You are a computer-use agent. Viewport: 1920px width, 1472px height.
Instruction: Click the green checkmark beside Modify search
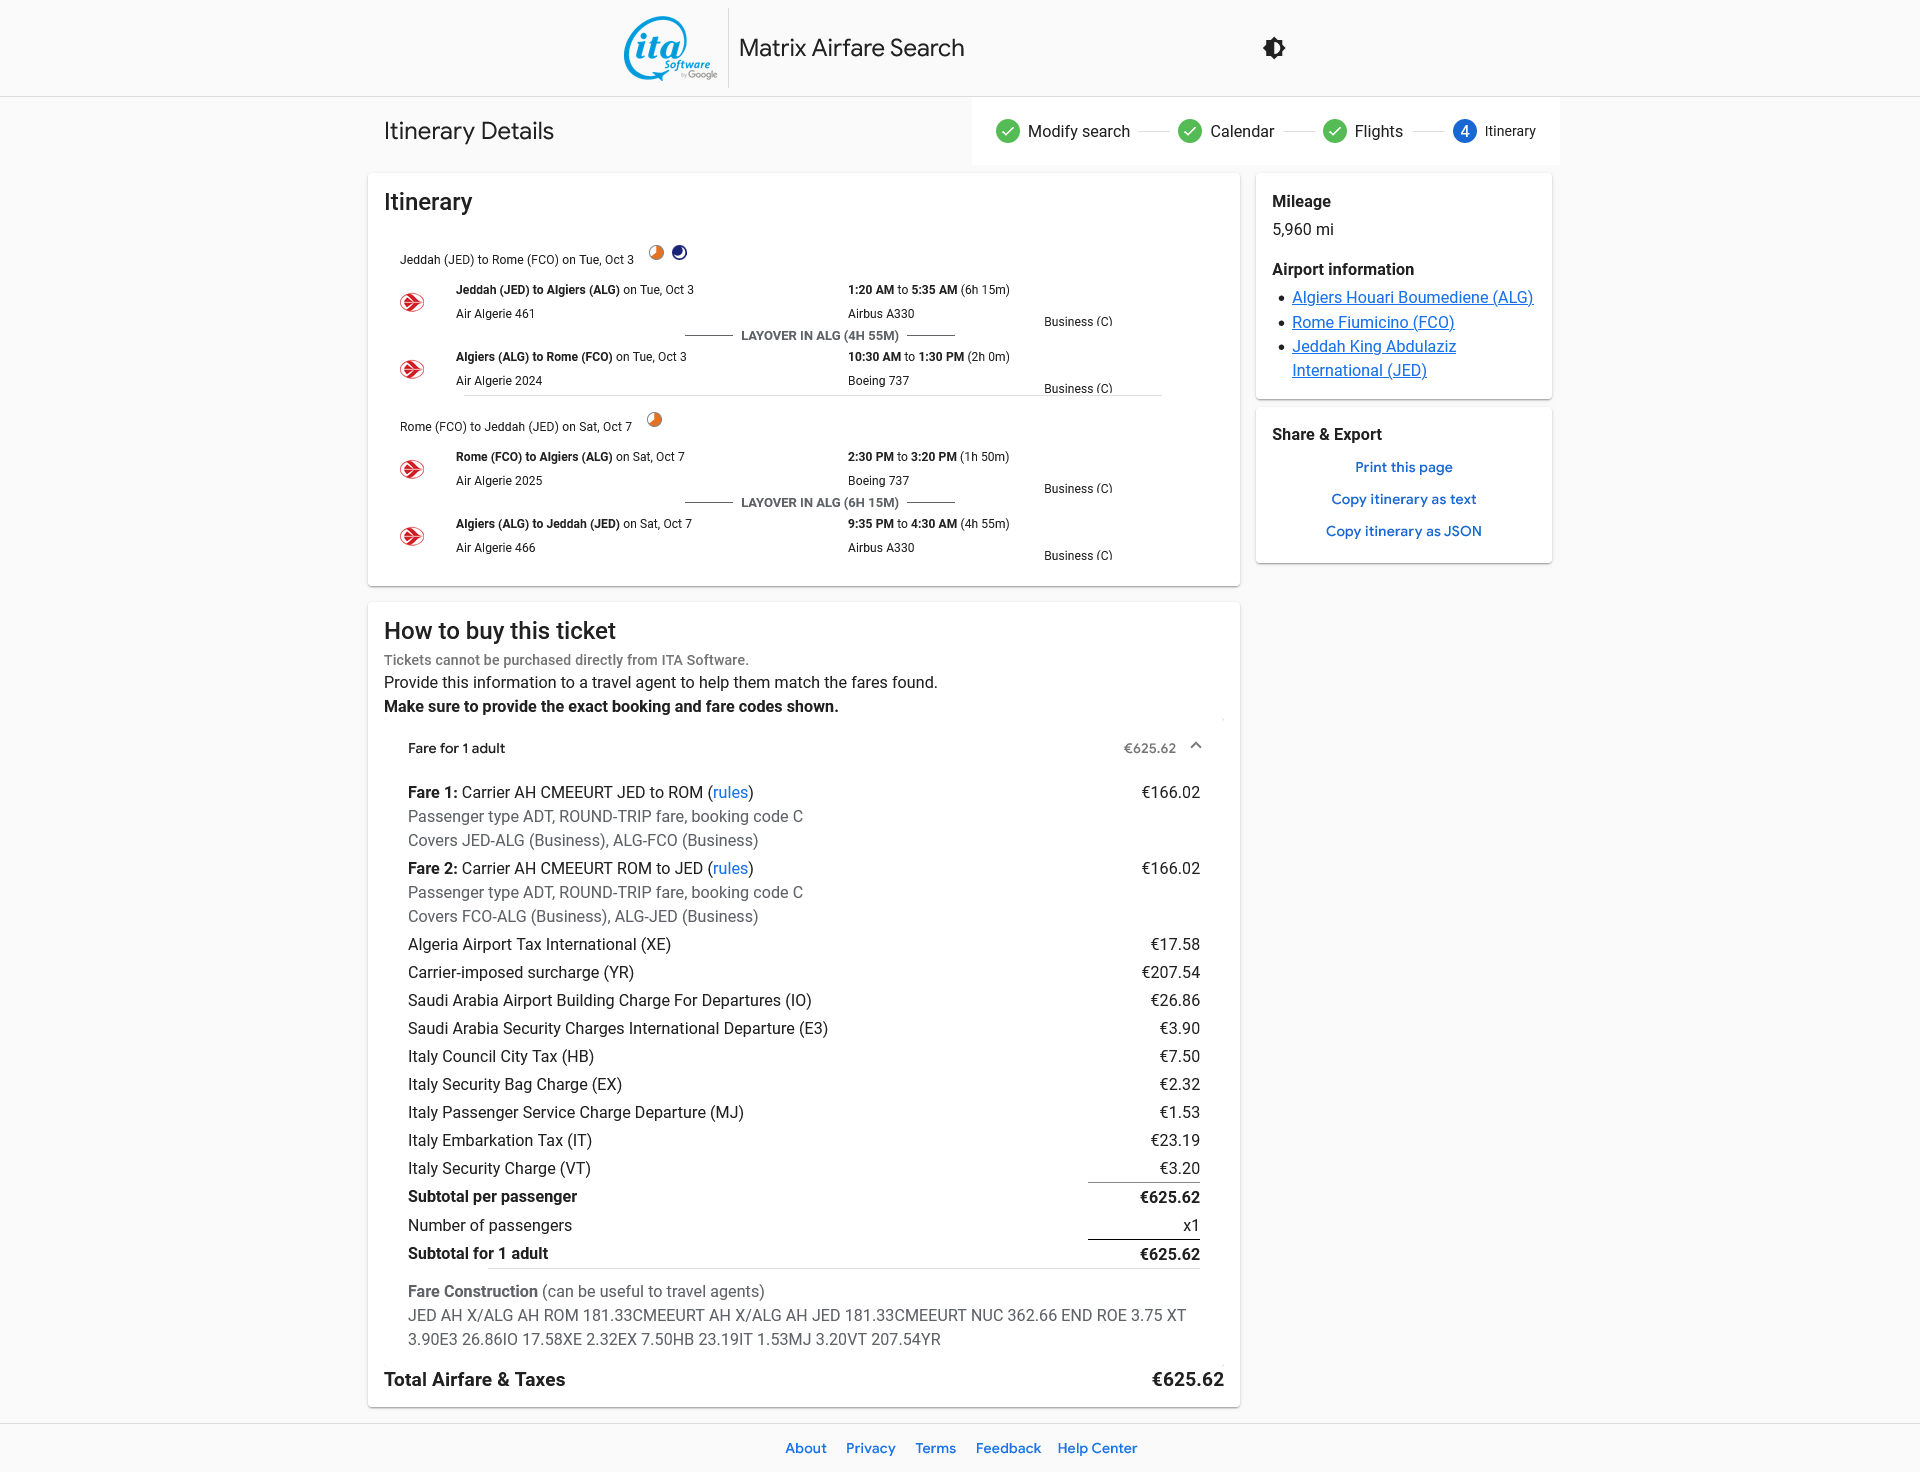click(x=1008, y=131)
